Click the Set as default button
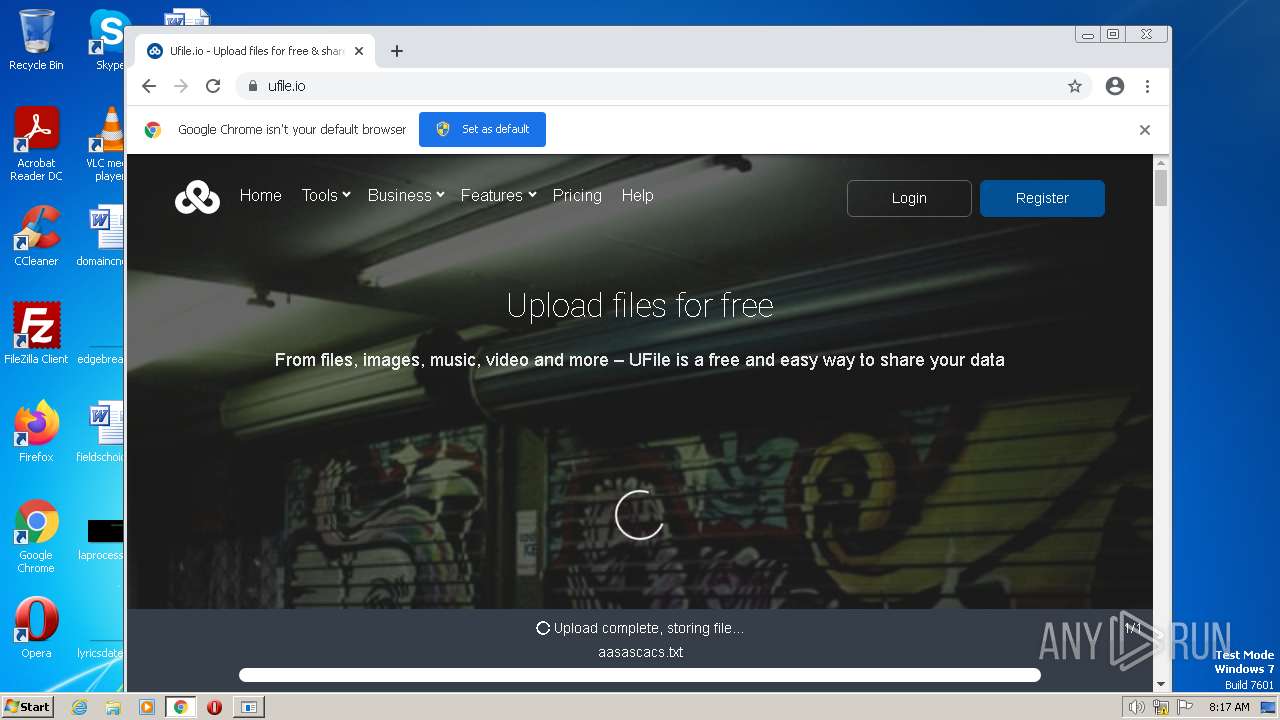Viewport: 1280px width, 720px height. coord(482,129)
